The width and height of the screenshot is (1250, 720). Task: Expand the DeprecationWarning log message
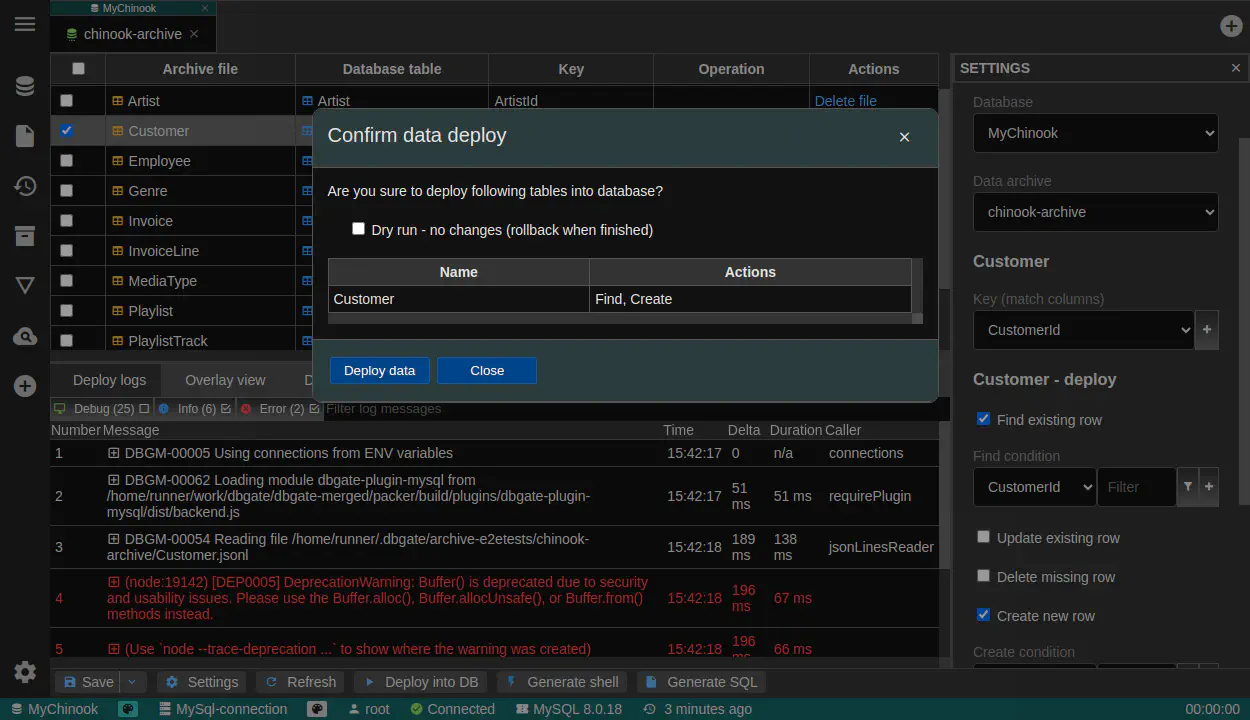(114, 582)
